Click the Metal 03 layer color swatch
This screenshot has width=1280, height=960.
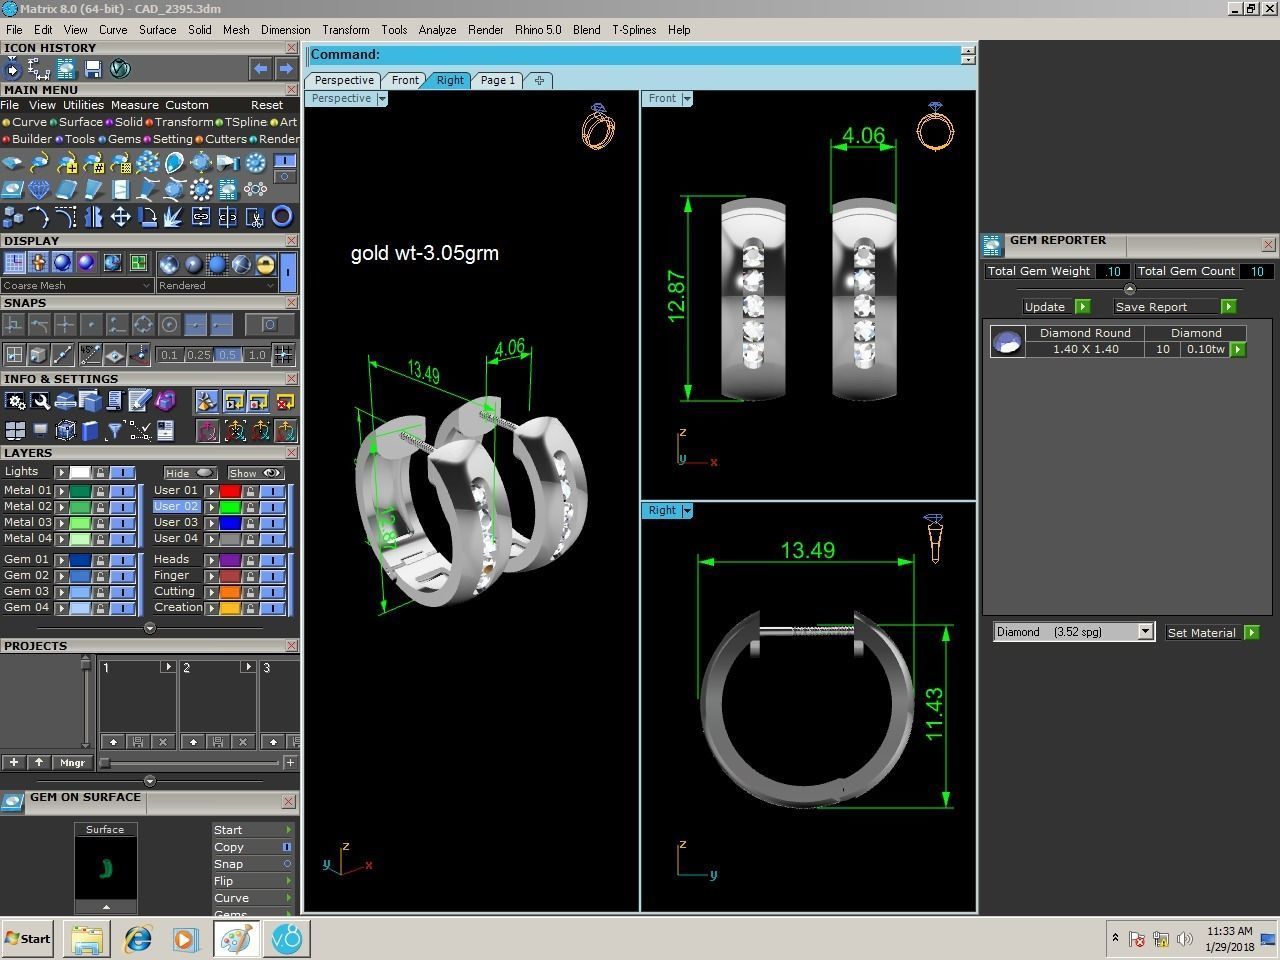(79, 523)
